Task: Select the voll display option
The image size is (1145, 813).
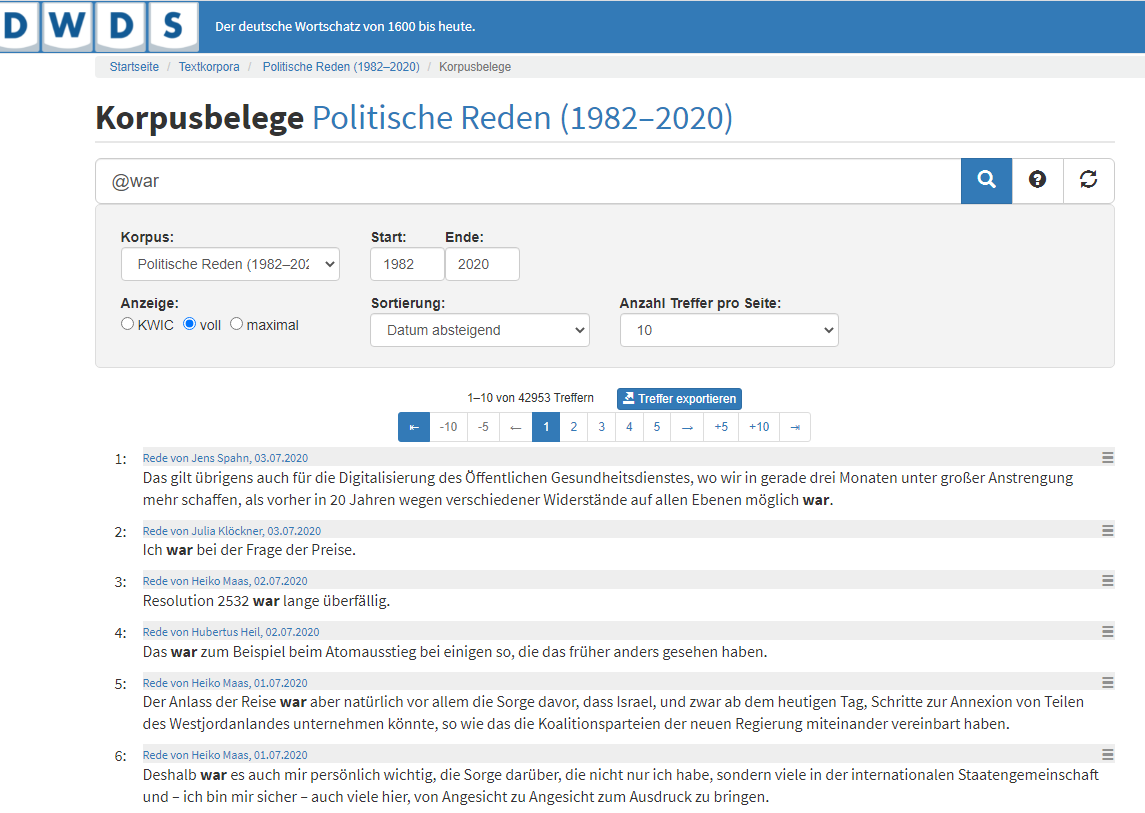Action: (x=190, y=324)
